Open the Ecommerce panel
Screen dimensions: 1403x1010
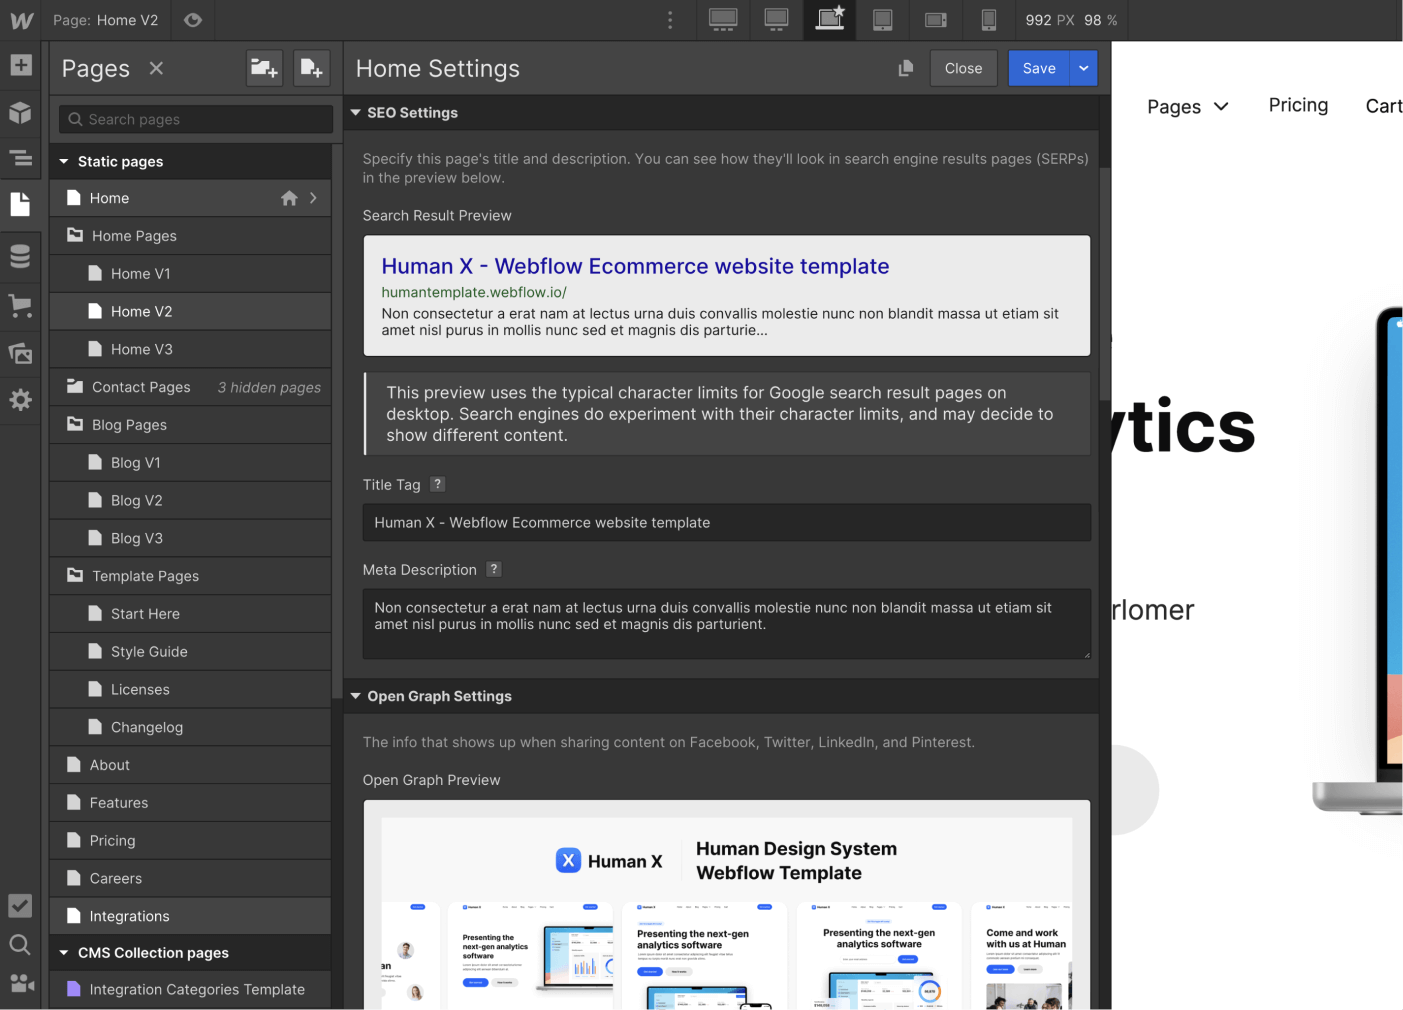[20, 305]
